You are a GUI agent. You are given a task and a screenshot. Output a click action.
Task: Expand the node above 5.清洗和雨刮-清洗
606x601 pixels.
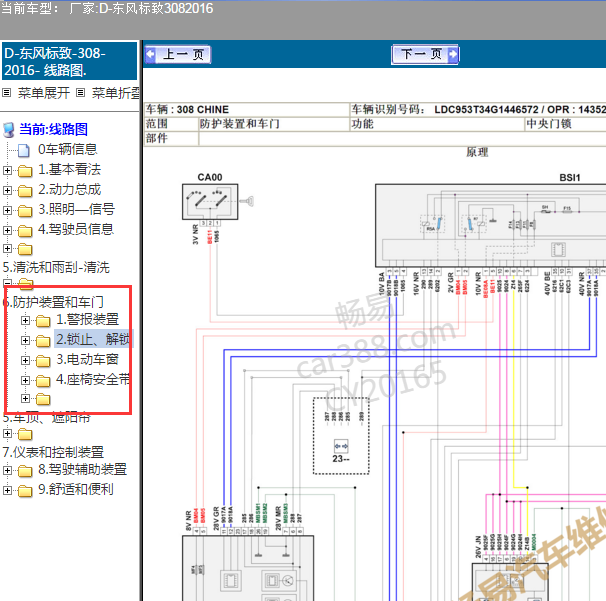click(x=7, y=248)
